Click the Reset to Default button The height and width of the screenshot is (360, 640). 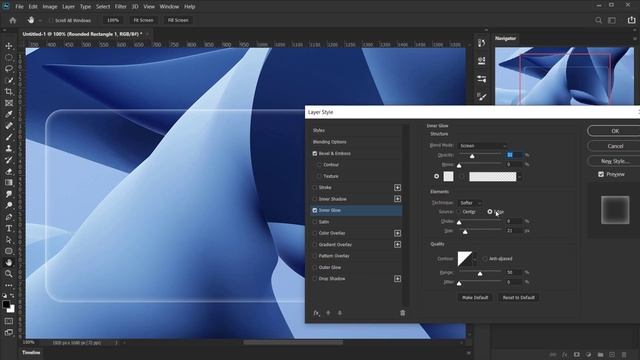(518, 298)
